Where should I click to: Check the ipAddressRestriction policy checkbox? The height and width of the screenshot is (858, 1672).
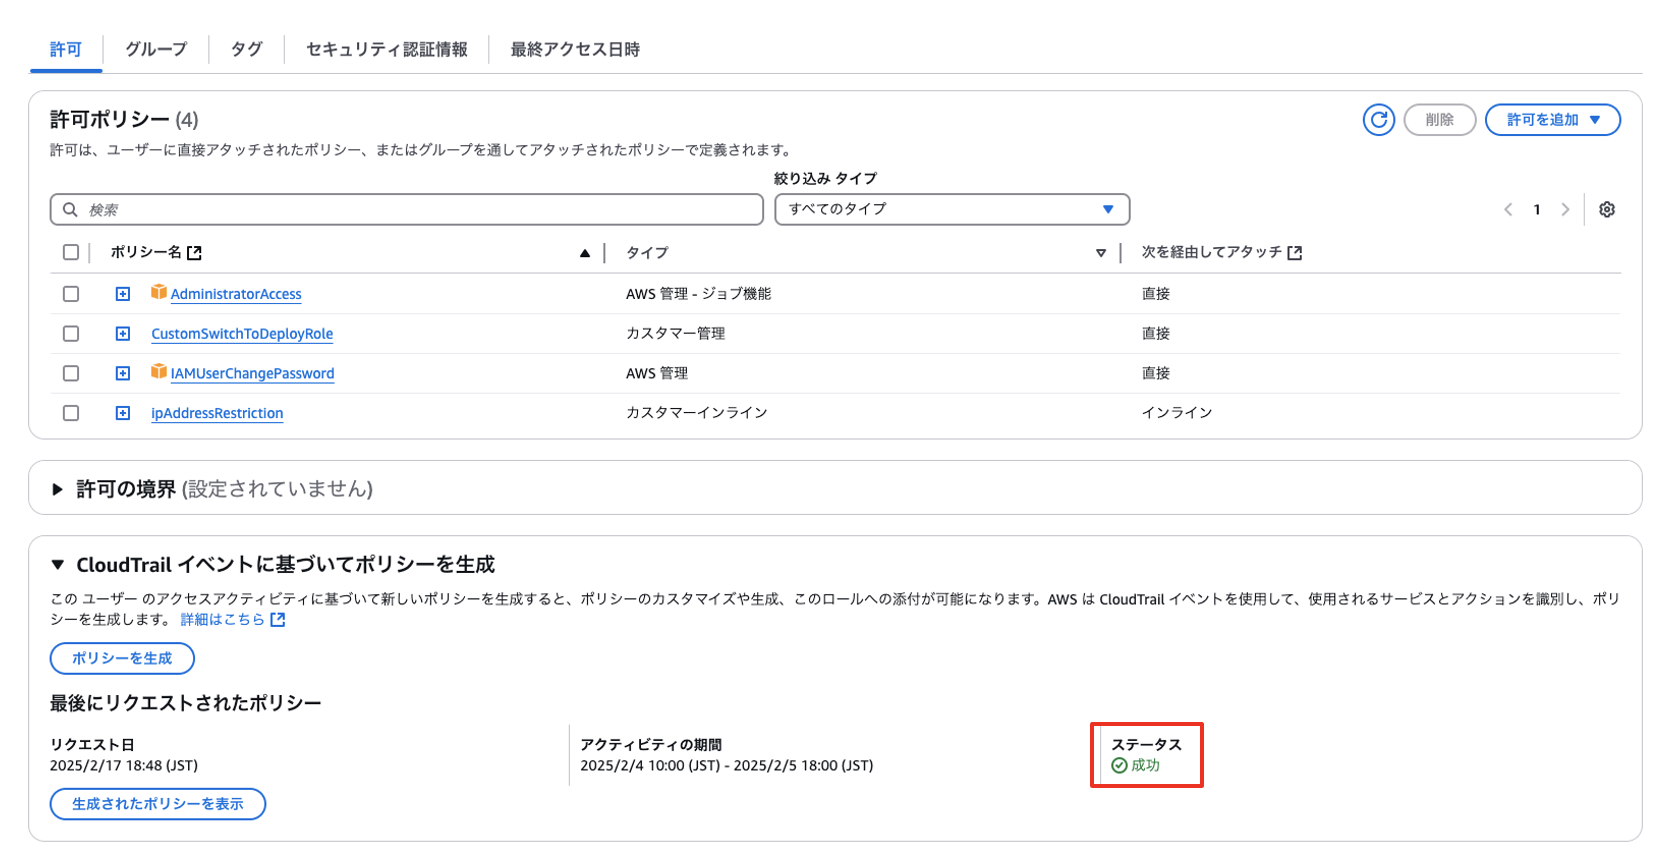pos(71,413)
